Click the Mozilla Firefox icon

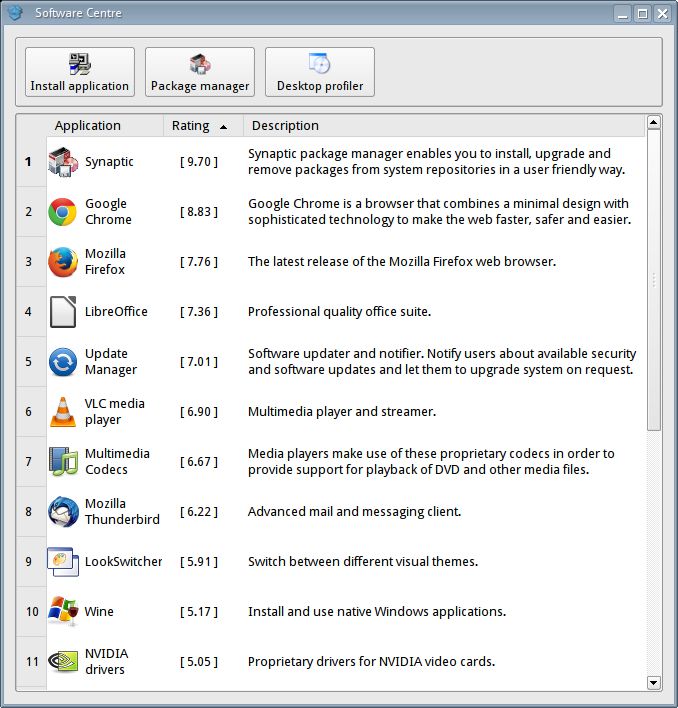pos(64,262)
